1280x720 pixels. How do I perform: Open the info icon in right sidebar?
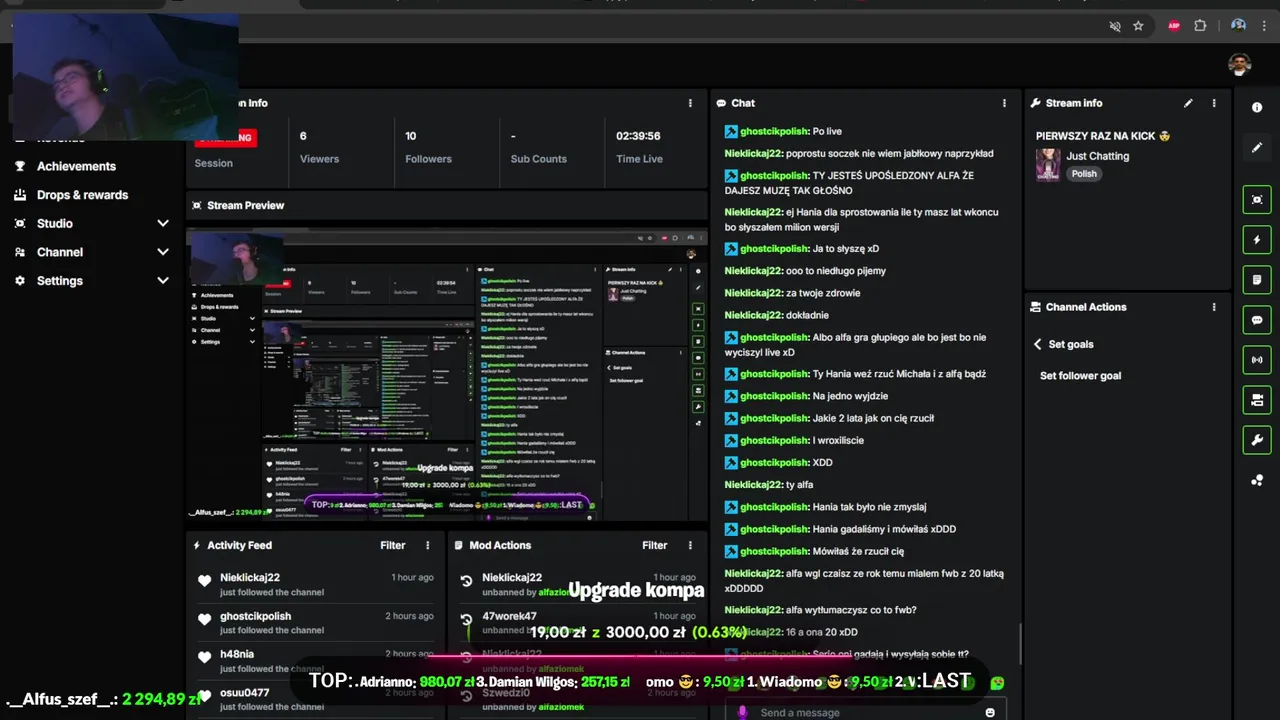pyautogui.click(x=1257, y=107)
